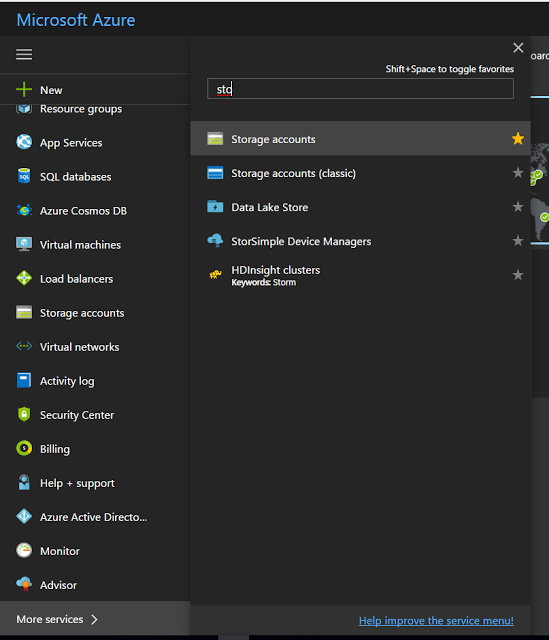Open the SQL databases icon
The image size is (549, 640).
(x=24, y=176)
